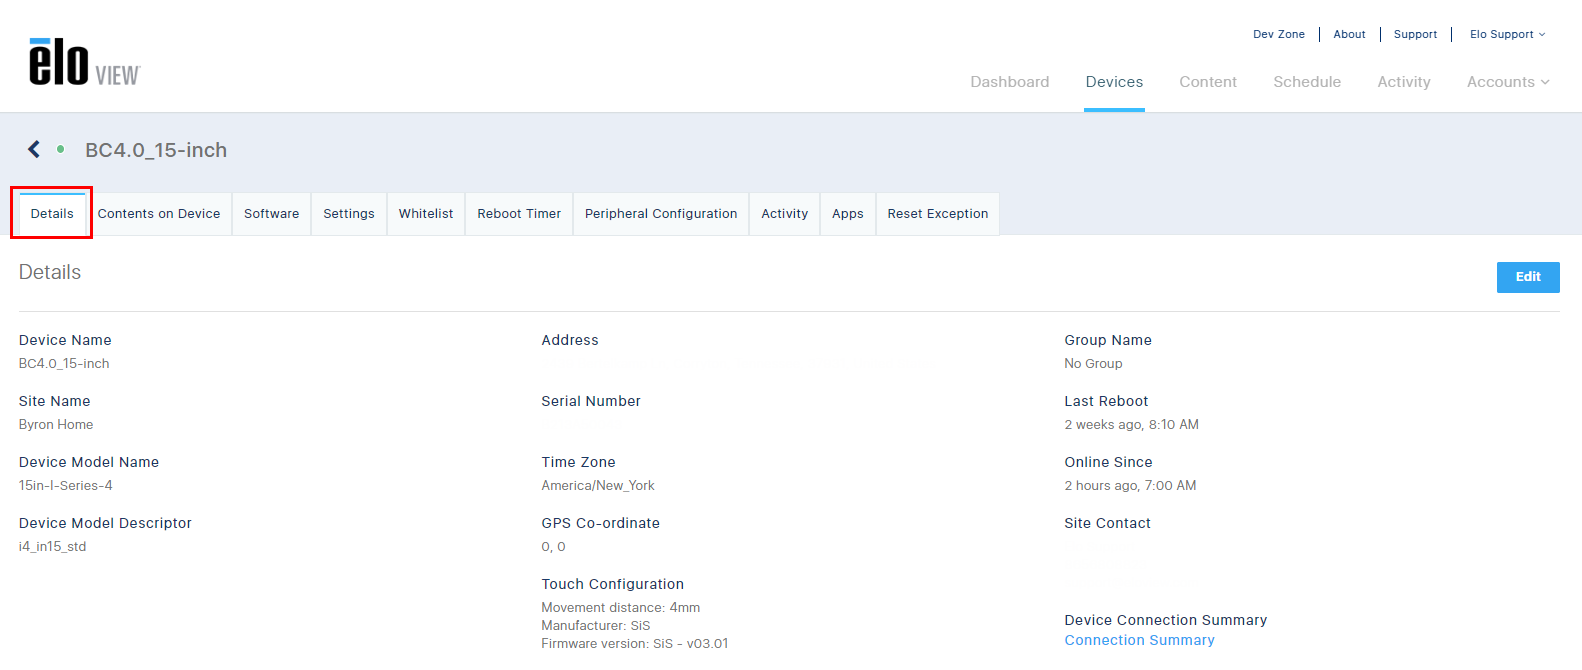1582x670 pixels.
Task: Switch to the device Activity tab
Action: (785, 214)
